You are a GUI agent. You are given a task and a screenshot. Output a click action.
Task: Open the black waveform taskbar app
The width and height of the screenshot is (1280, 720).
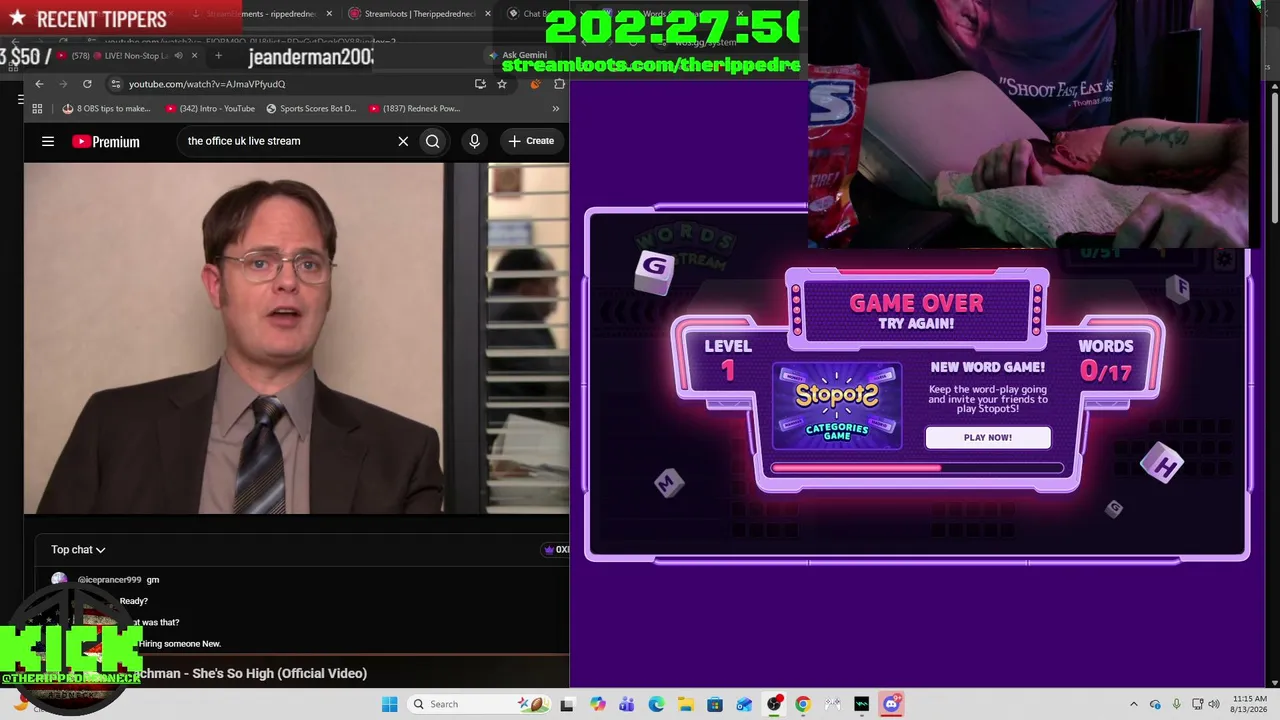point(862,704)
